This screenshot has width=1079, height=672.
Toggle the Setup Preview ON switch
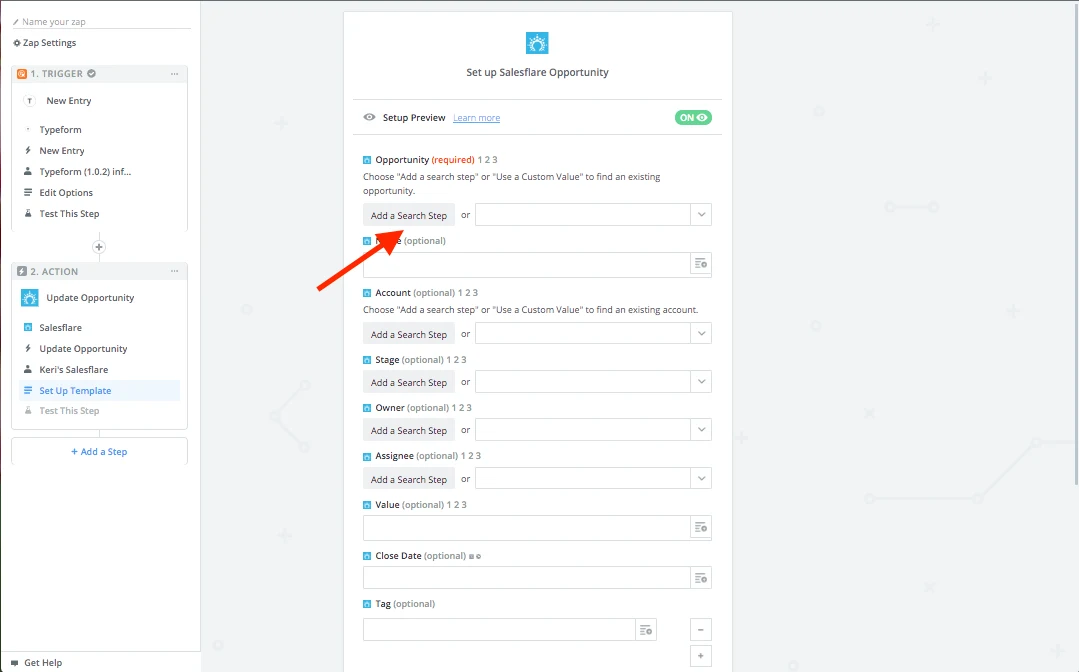click(x=693, y=118)
